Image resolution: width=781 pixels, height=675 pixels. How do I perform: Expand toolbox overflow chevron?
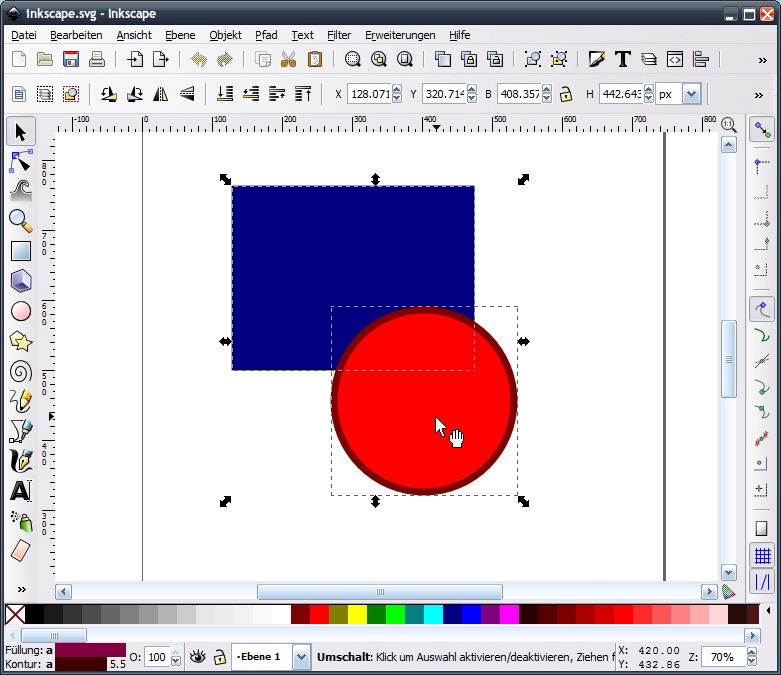click(x=21, y=589)
